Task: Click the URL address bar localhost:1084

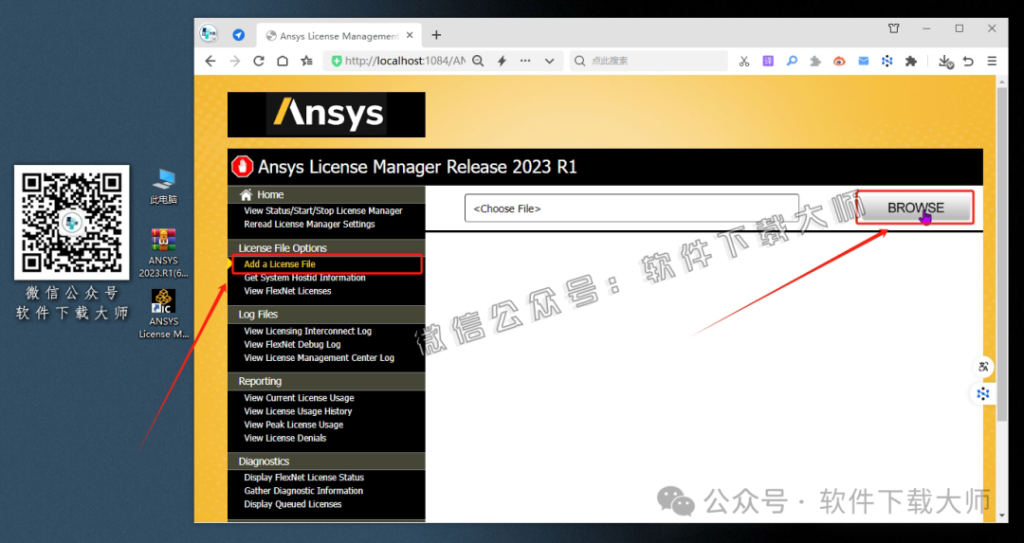Action: (x=405, y=61)
